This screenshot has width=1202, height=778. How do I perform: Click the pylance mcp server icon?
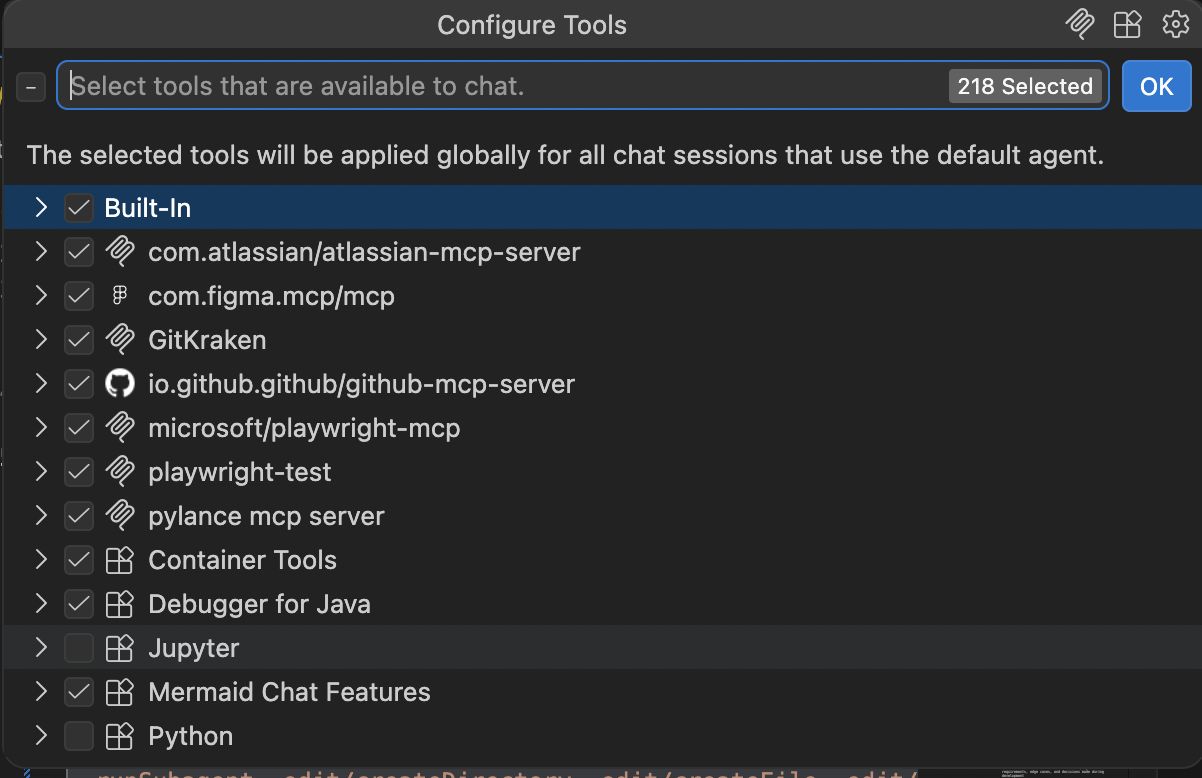coord(119,516)
